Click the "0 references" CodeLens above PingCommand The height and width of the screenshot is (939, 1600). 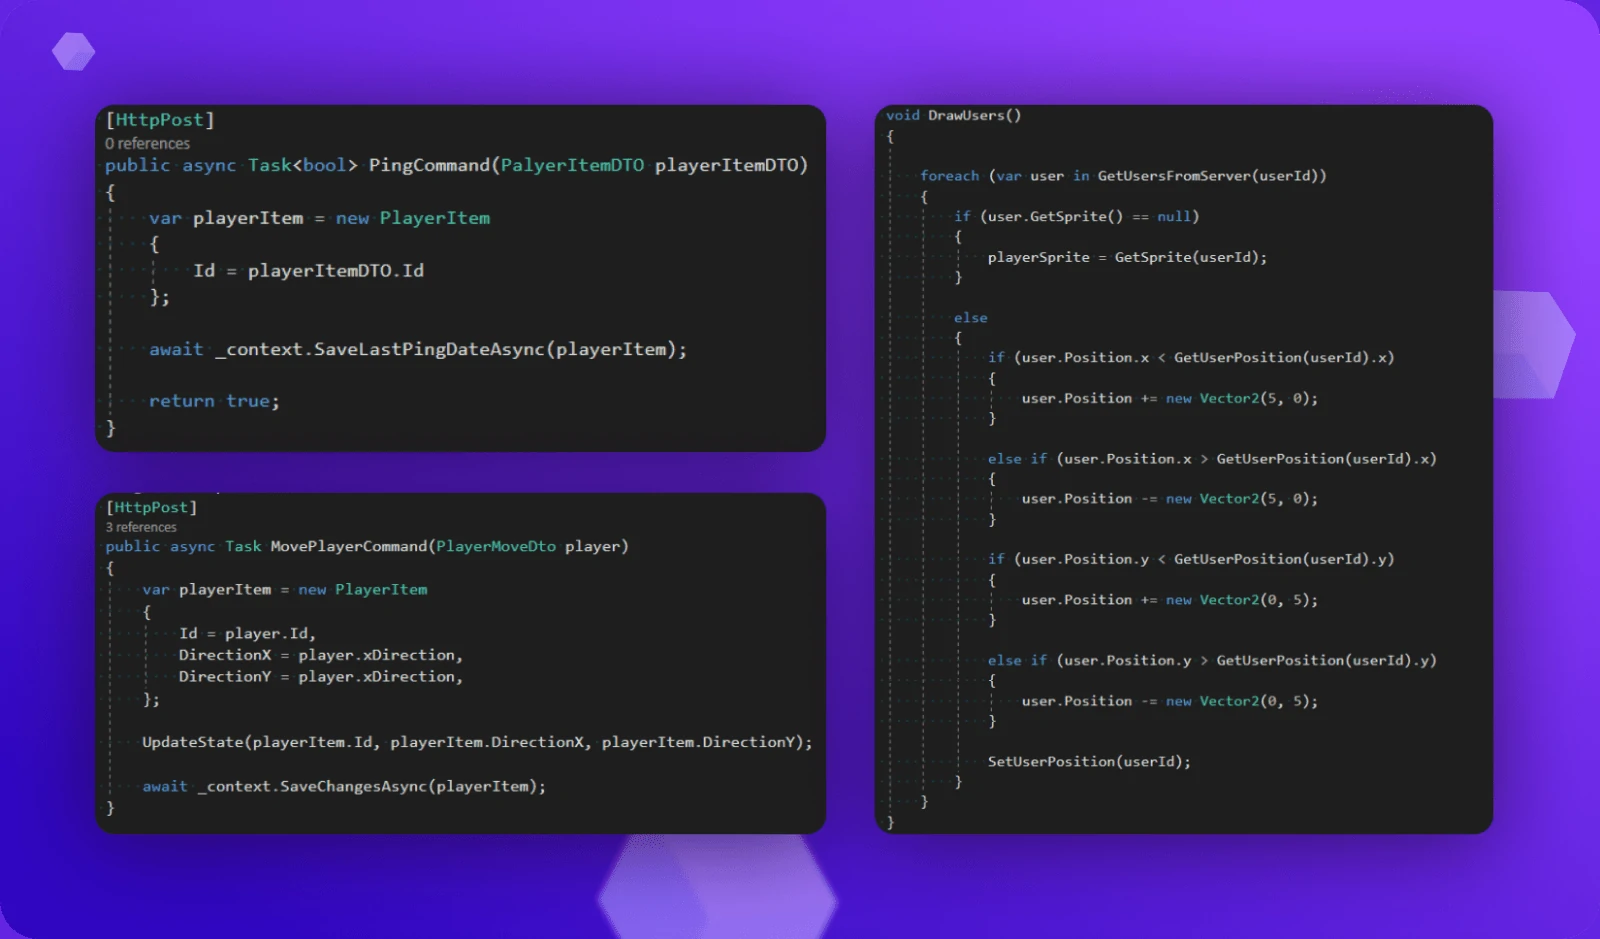[147, 144]
